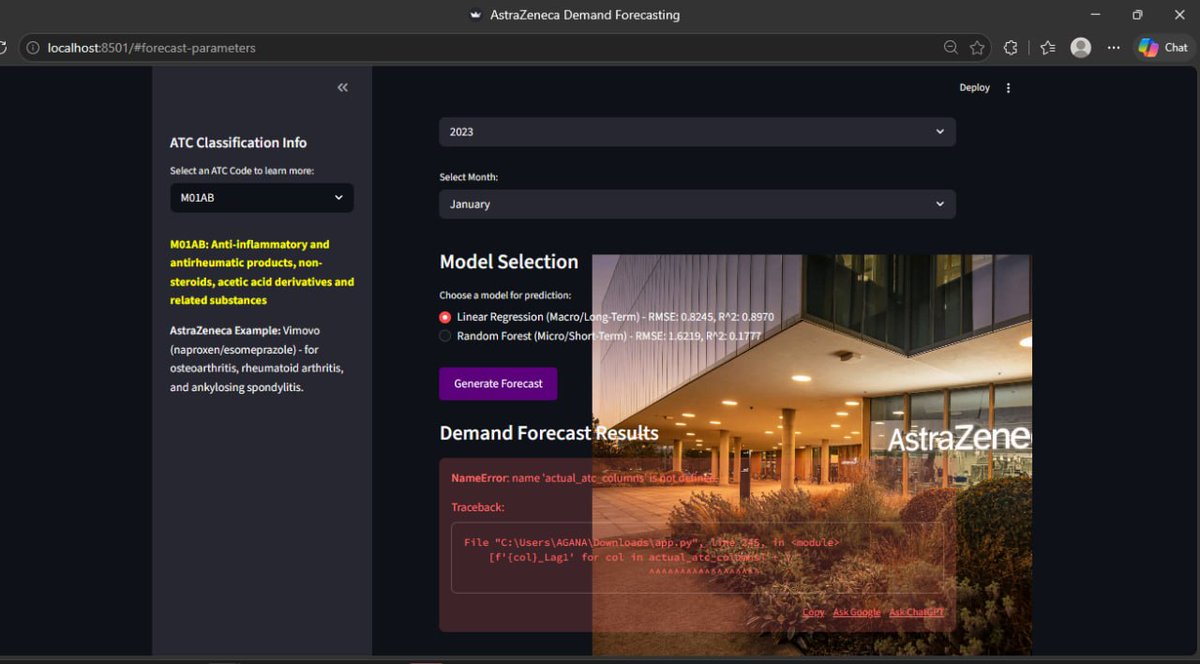Click the Ask Google link
Screen dimensions: 1200x664
coord(857,612)
